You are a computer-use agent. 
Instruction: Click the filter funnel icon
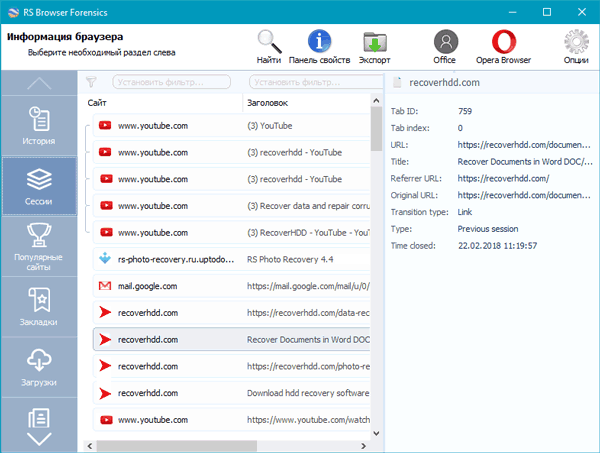tap(91, 81)
